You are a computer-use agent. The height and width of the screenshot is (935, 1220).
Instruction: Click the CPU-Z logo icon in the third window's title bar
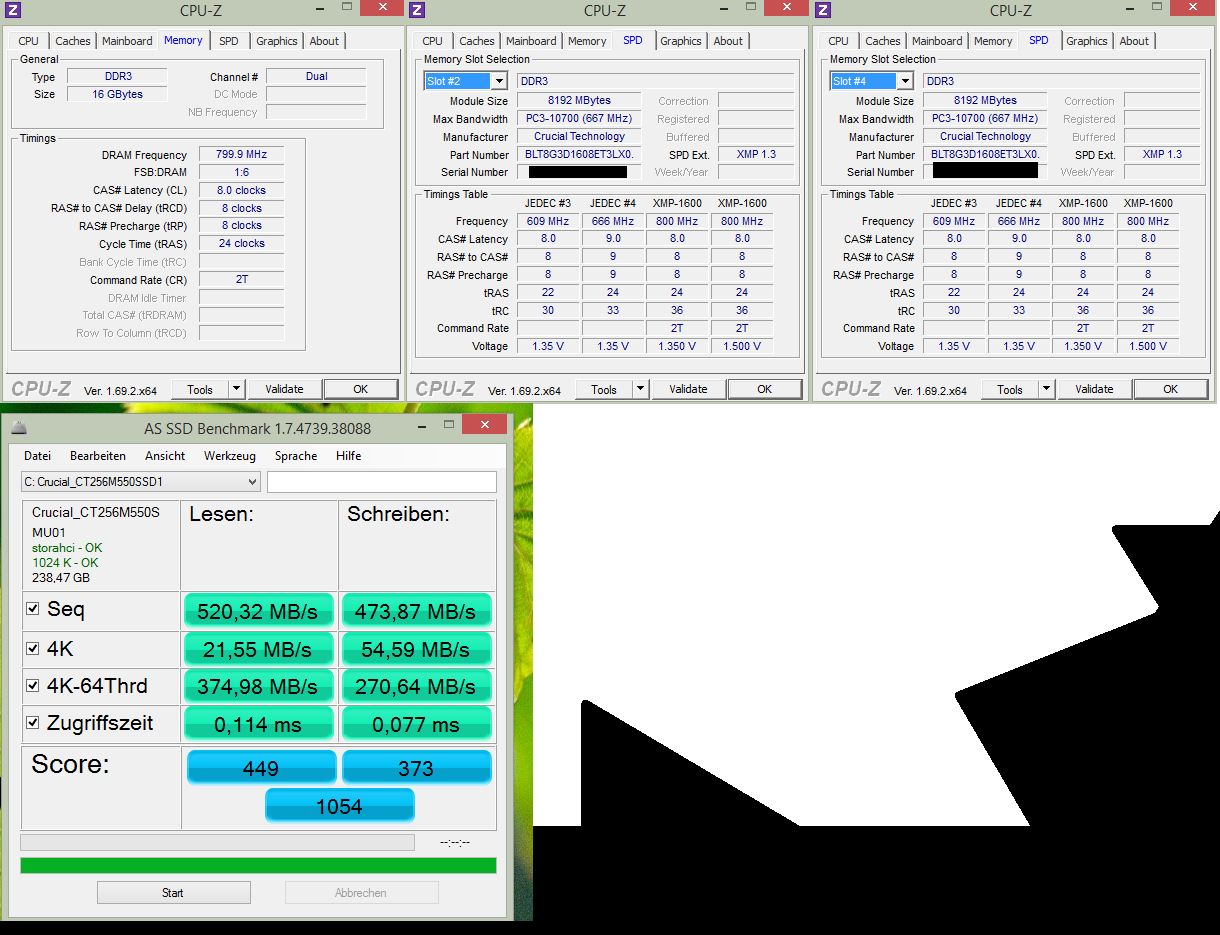tap(823, 10)
